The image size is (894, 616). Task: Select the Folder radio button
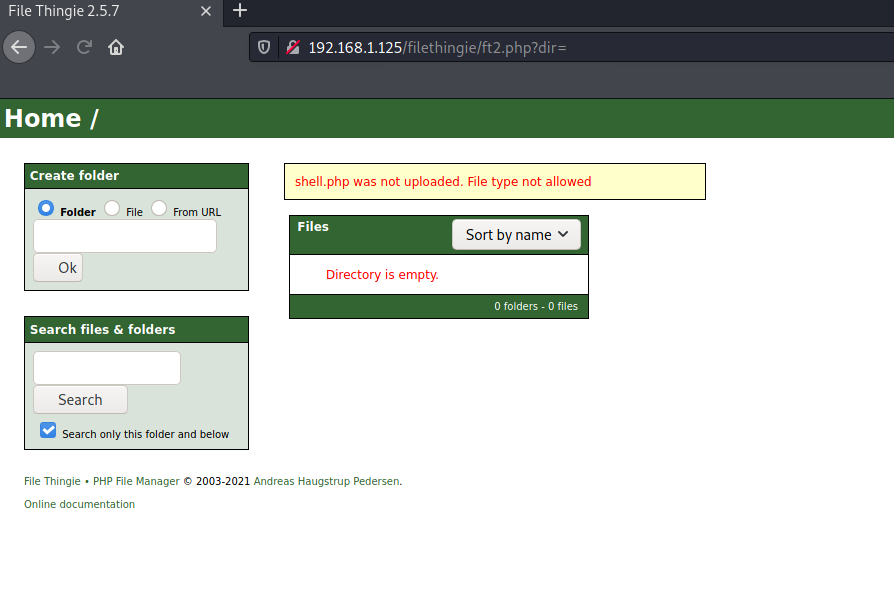pos(46,208)
